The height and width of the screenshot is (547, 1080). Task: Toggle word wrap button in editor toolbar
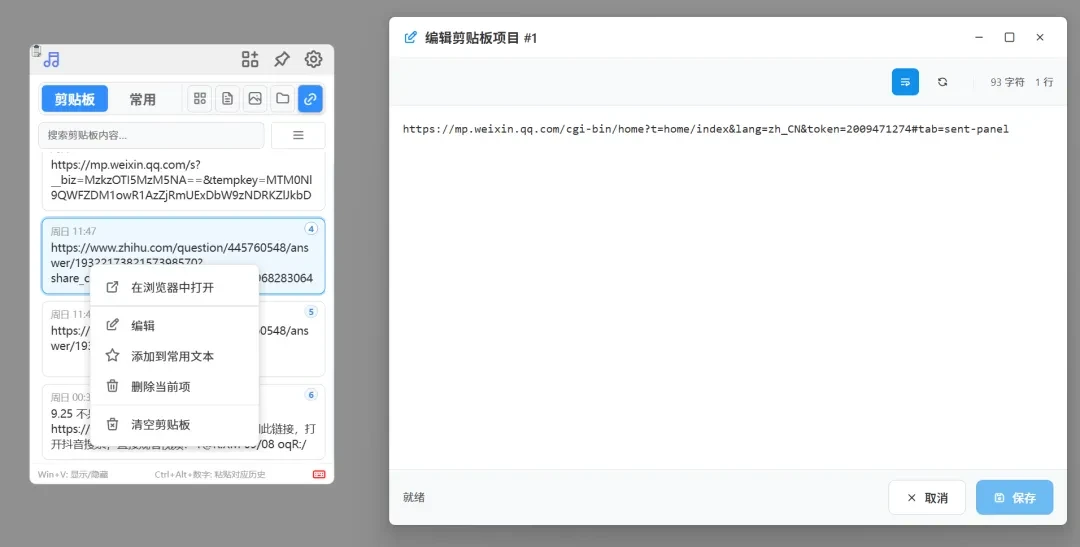(x=905, y=82)
